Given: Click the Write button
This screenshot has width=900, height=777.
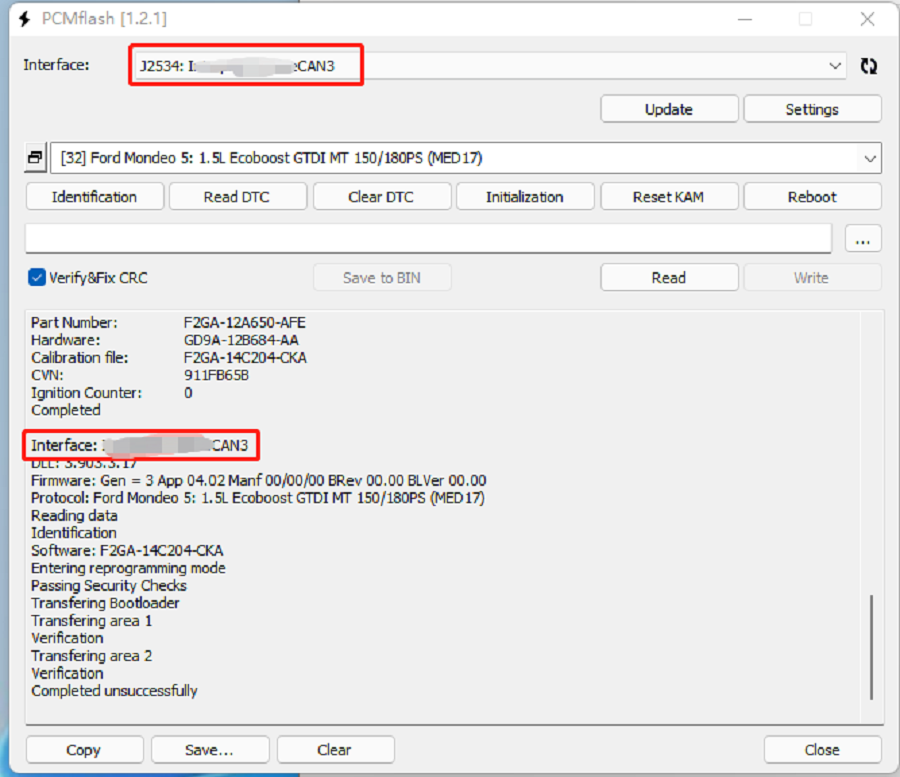Looking at the screenshot, I should pos(812,278).
